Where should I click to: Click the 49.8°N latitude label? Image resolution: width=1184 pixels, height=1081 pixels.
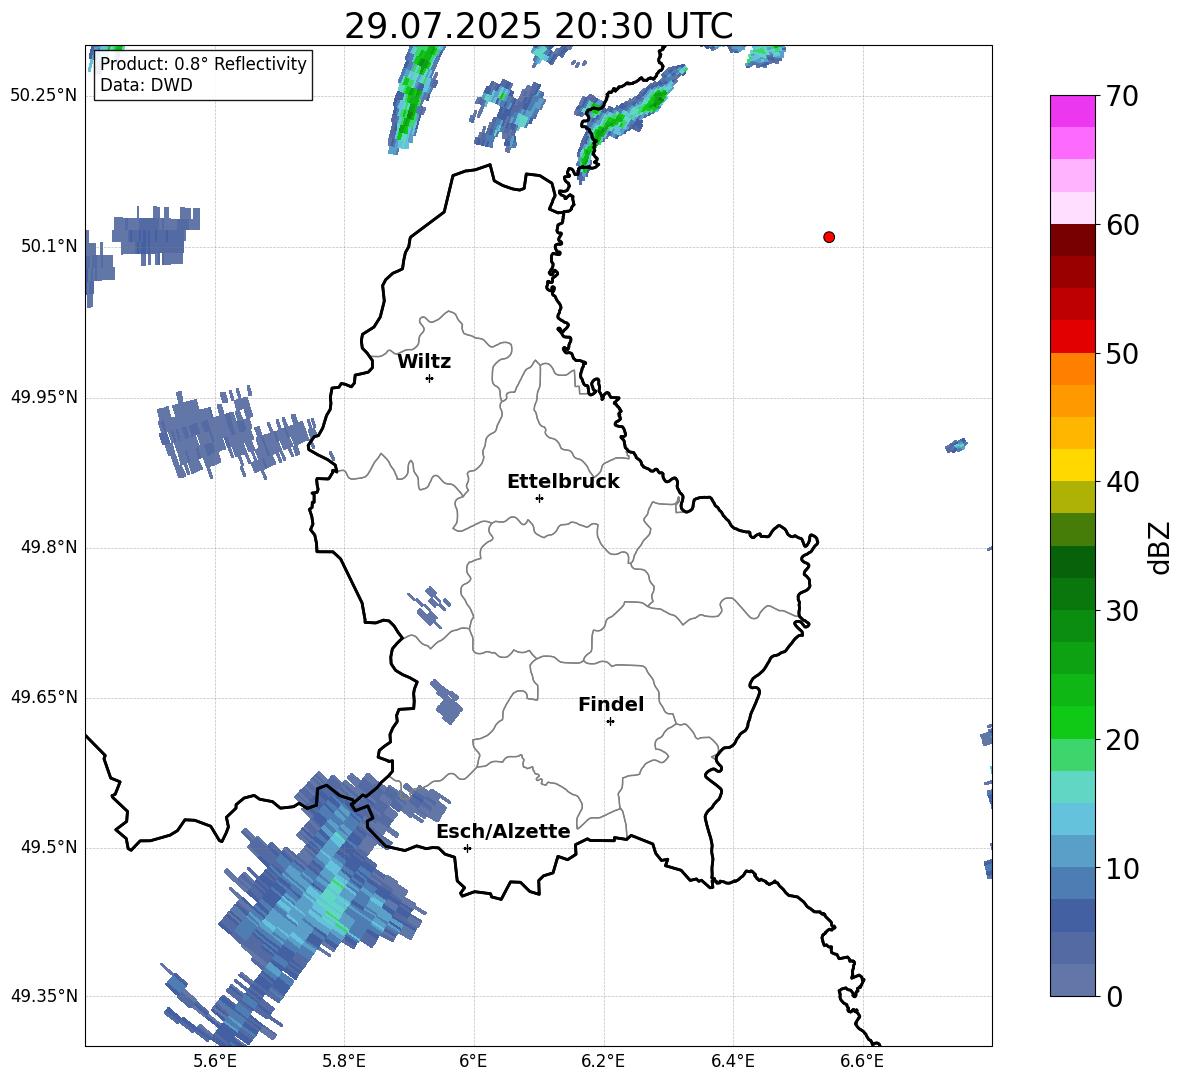48,547
